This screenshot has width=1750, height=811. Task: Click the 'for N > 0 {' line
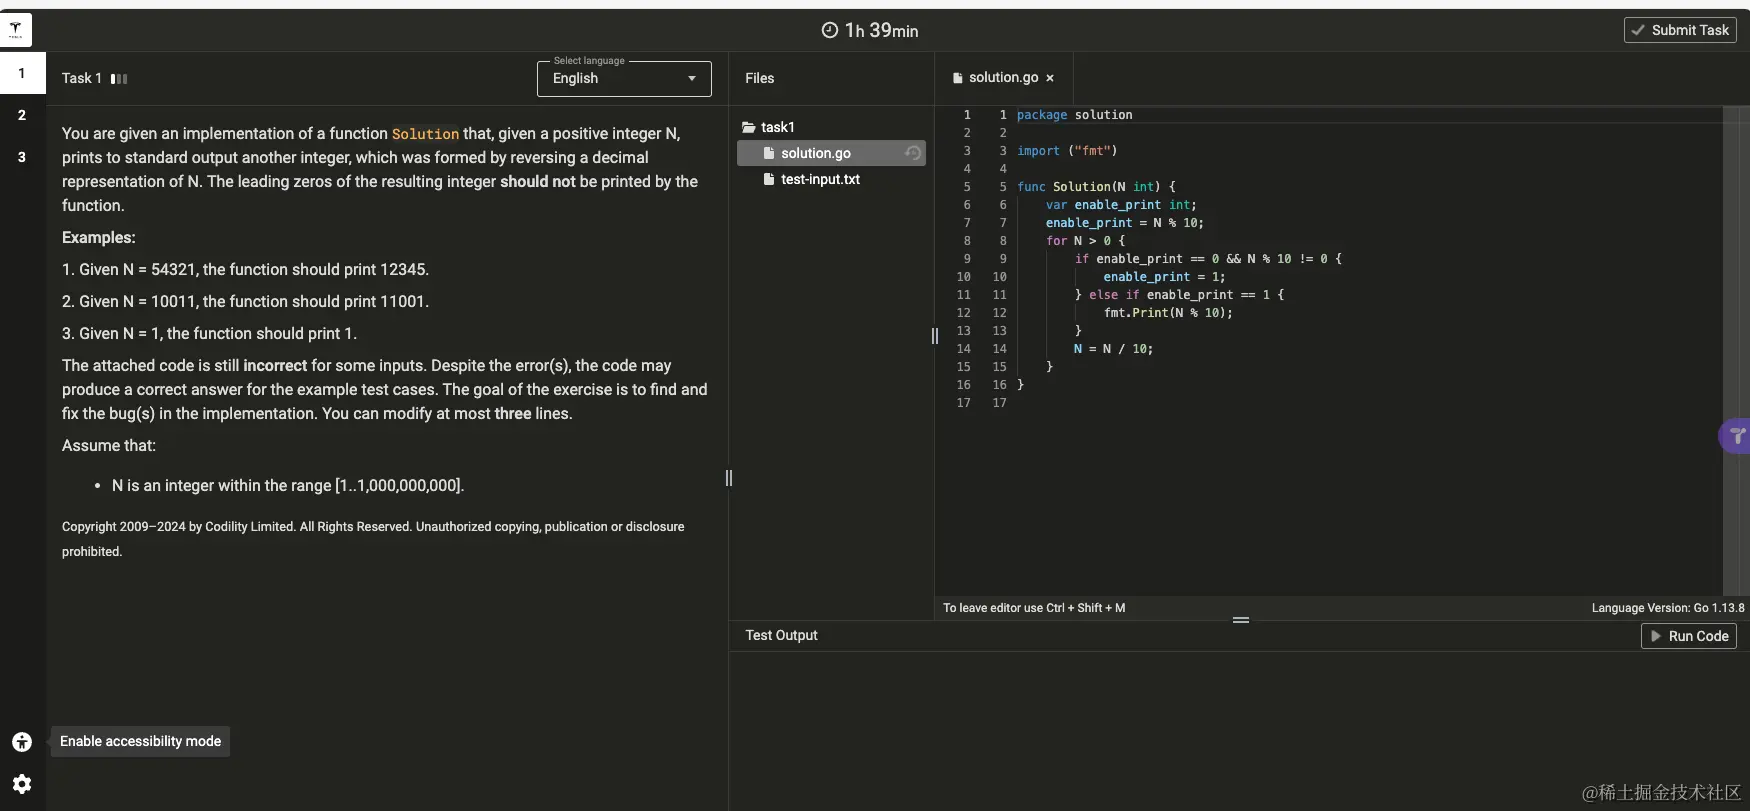tap(1085, 241)
